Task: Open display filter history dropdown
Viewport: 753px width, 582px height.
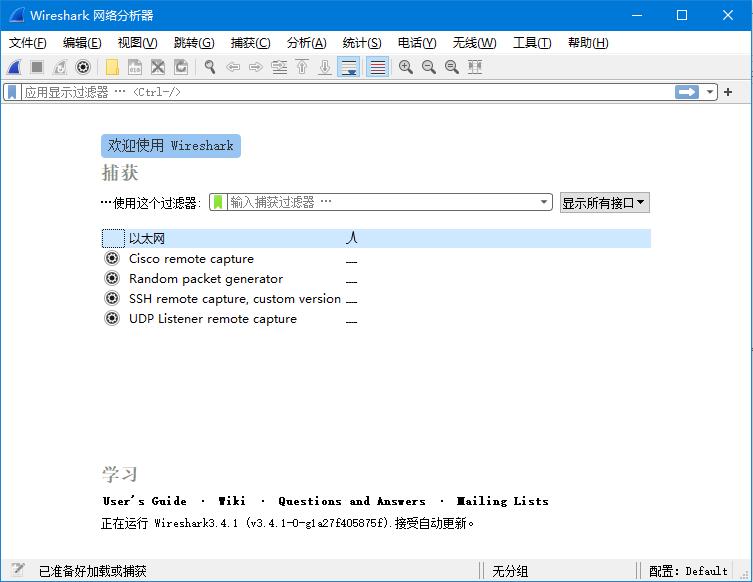Action: point(709,92)
